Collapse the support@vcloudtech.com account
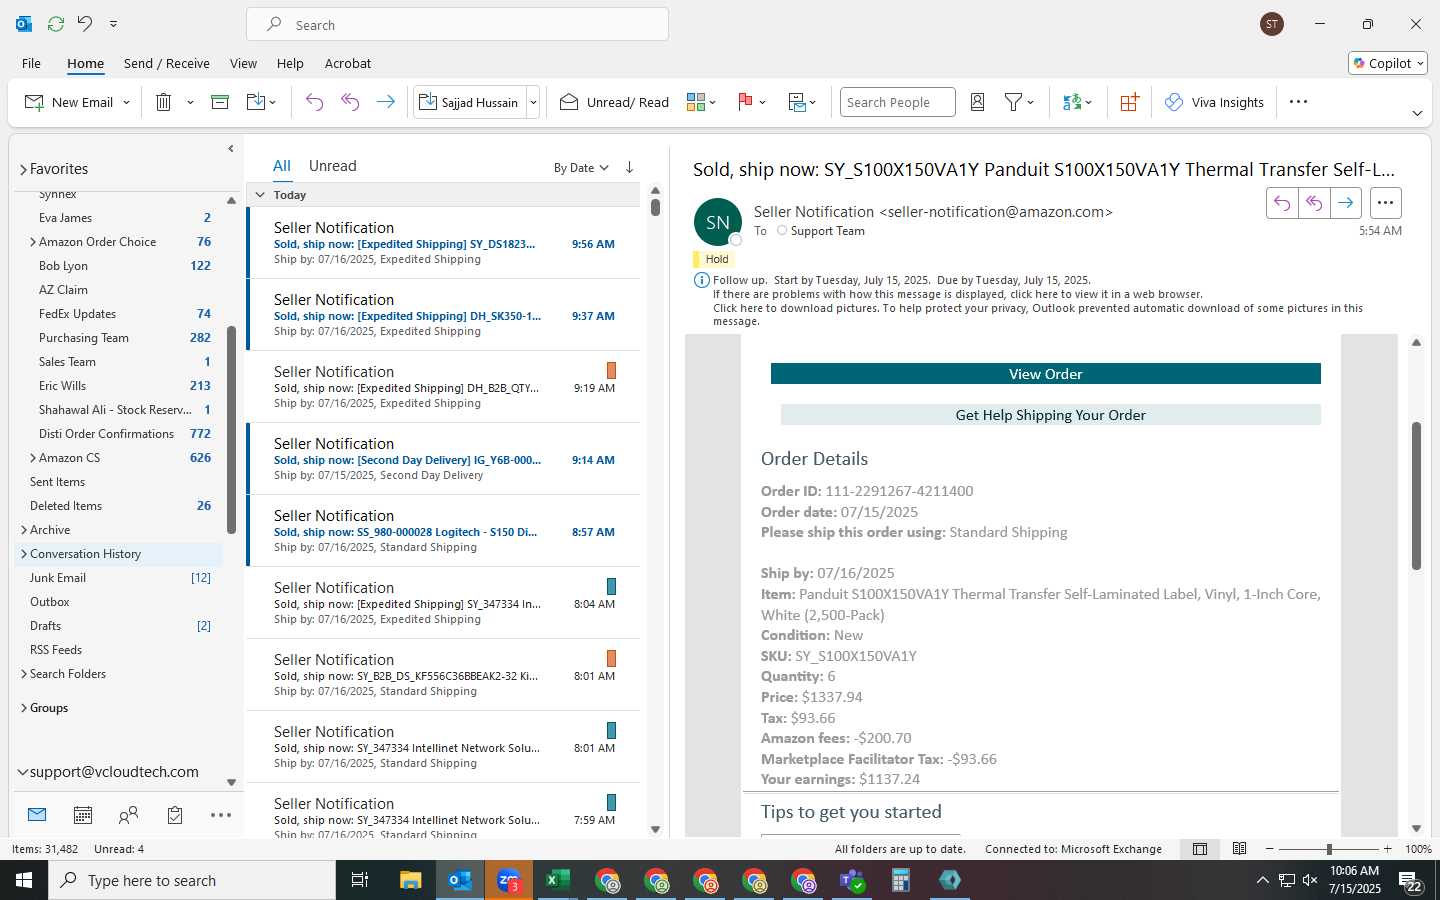Viewport: 1440px width, 900px height. pyautogui.click(x=23, y=772)
